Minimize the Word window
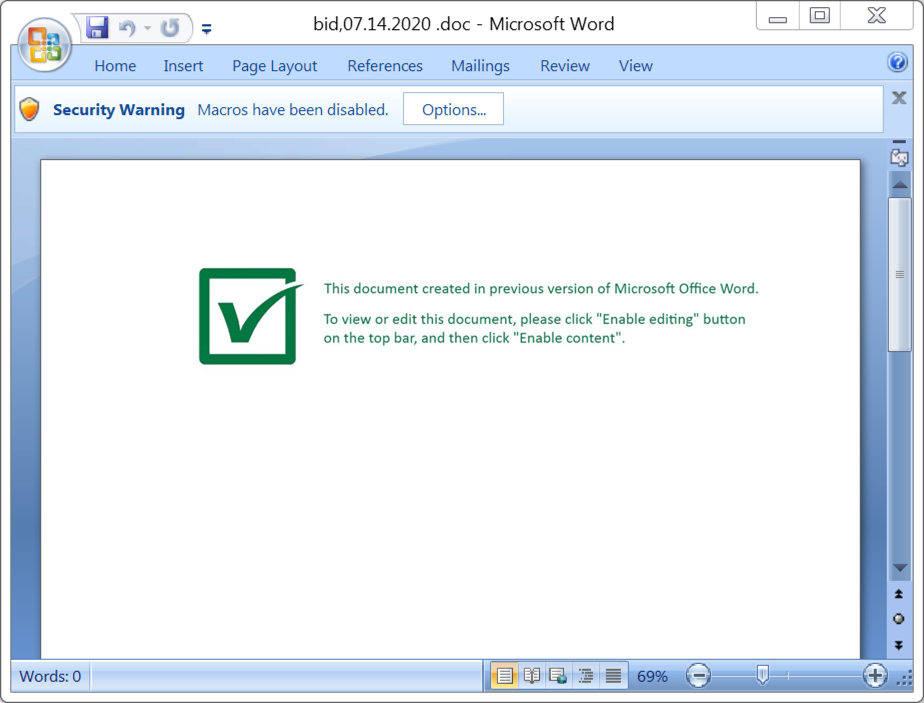This screenshot has height=703, width=924. pos(778,16)
